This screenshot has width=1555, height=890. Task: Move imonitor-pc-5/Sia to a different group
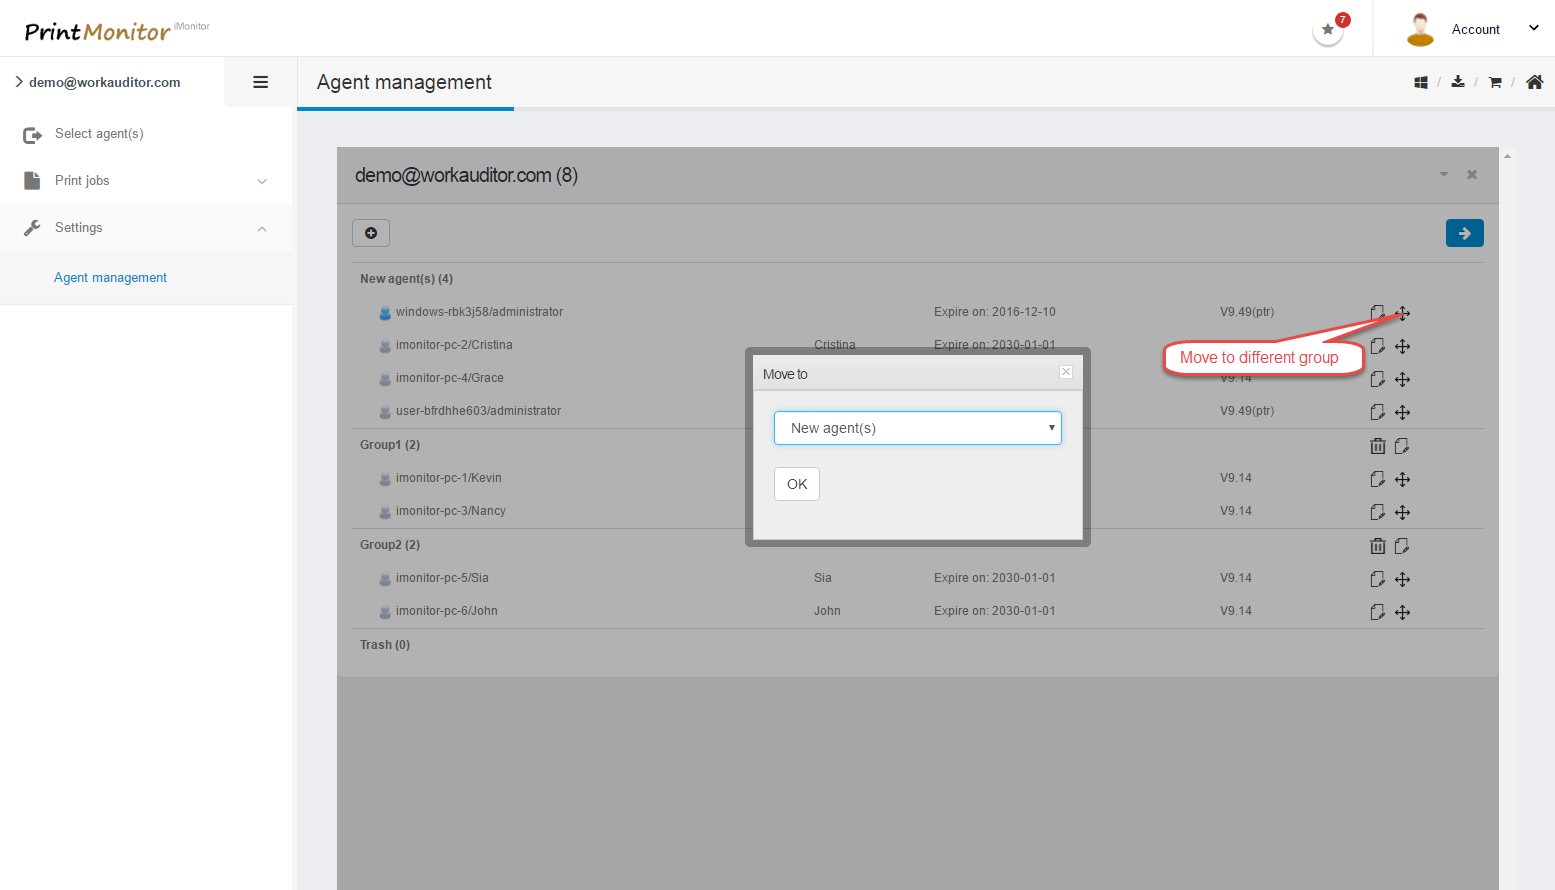(x=1403, y=579)
